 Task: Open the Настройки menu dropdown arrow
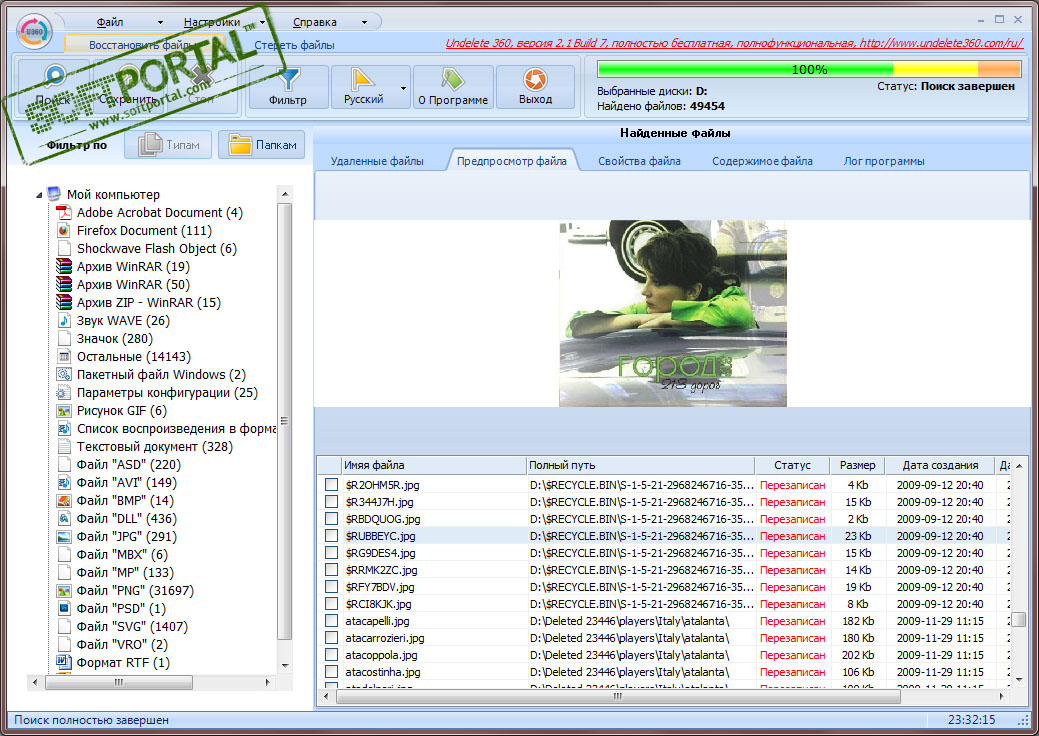pos(262,23)
